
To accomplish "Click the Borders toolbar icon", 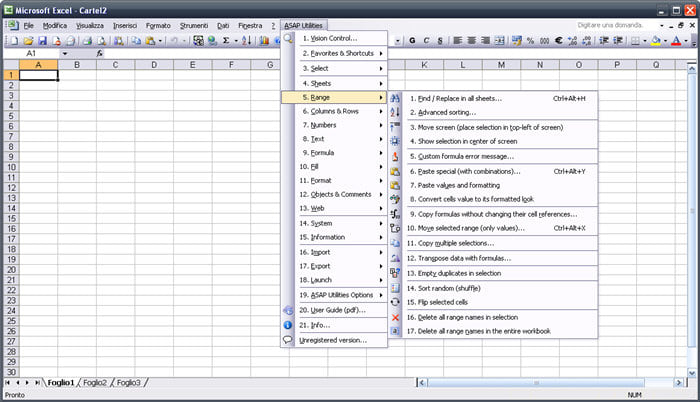I will (x=635, y=41).
